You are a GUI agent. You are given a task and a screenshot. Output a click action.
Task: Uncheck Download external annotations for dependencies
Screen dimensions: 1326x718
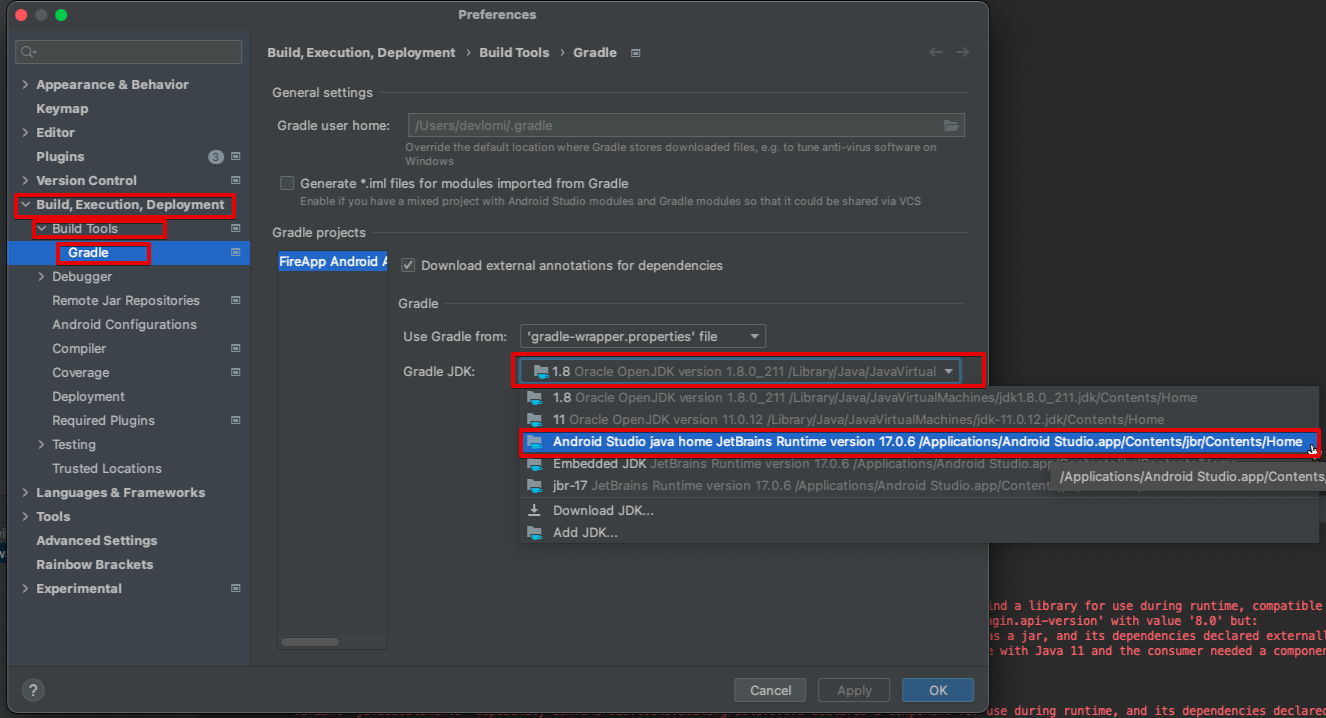point(408,265)
